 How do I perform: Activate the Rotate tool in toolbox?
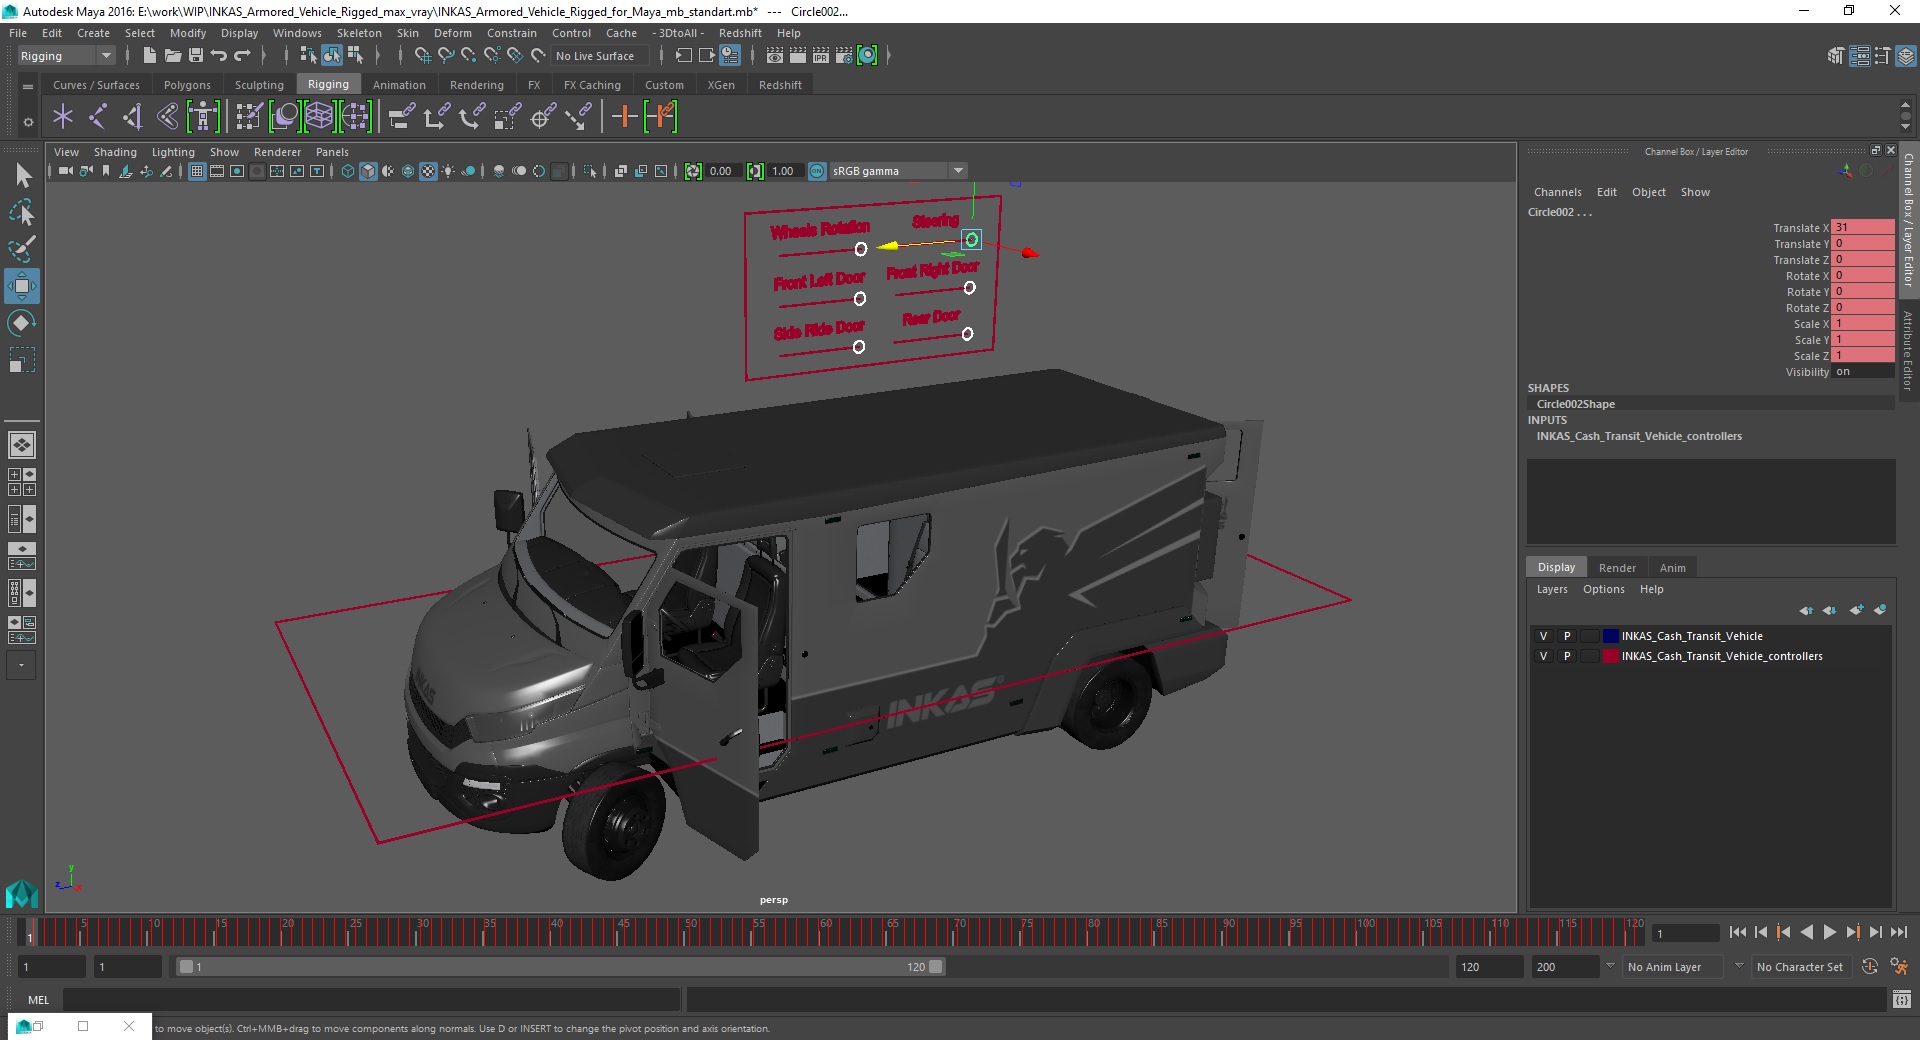22,323
